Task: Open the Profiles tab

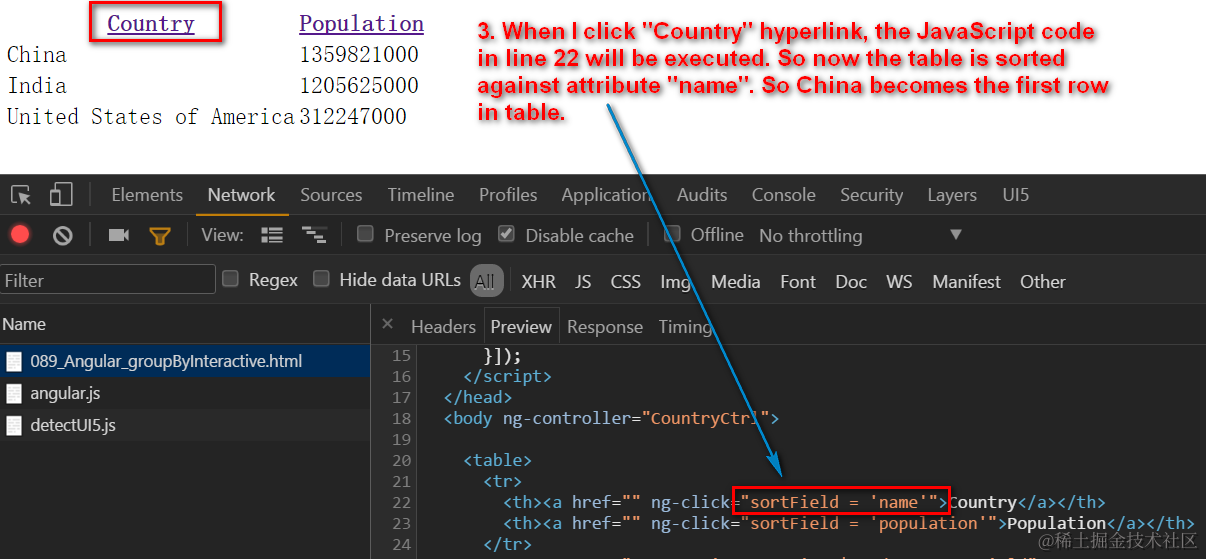Action: (508, 195)
